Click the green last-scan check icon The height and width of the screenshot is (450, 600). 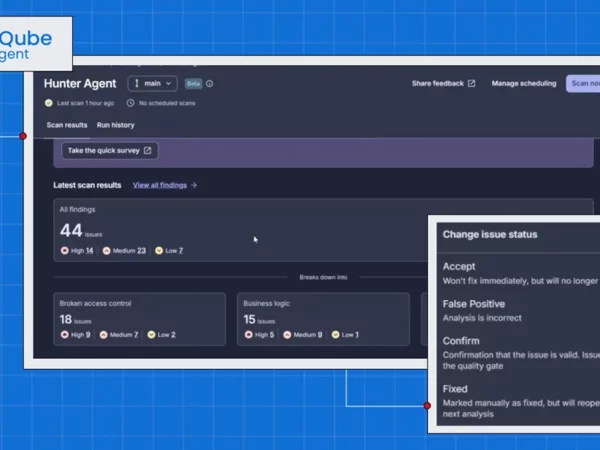click(49, 103)
